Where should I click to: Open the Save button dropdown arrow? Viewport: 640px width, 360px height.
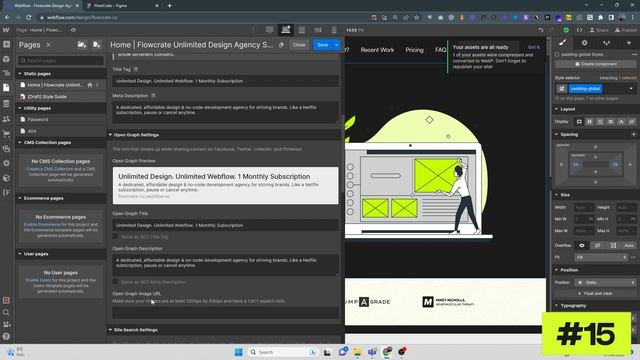pos(336,45)
